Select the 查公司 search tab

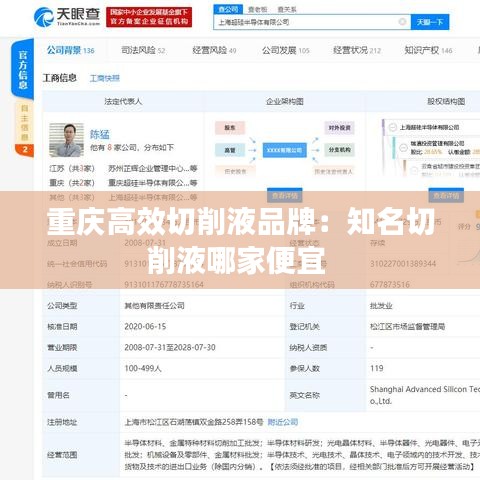click(x=228, y=9)
